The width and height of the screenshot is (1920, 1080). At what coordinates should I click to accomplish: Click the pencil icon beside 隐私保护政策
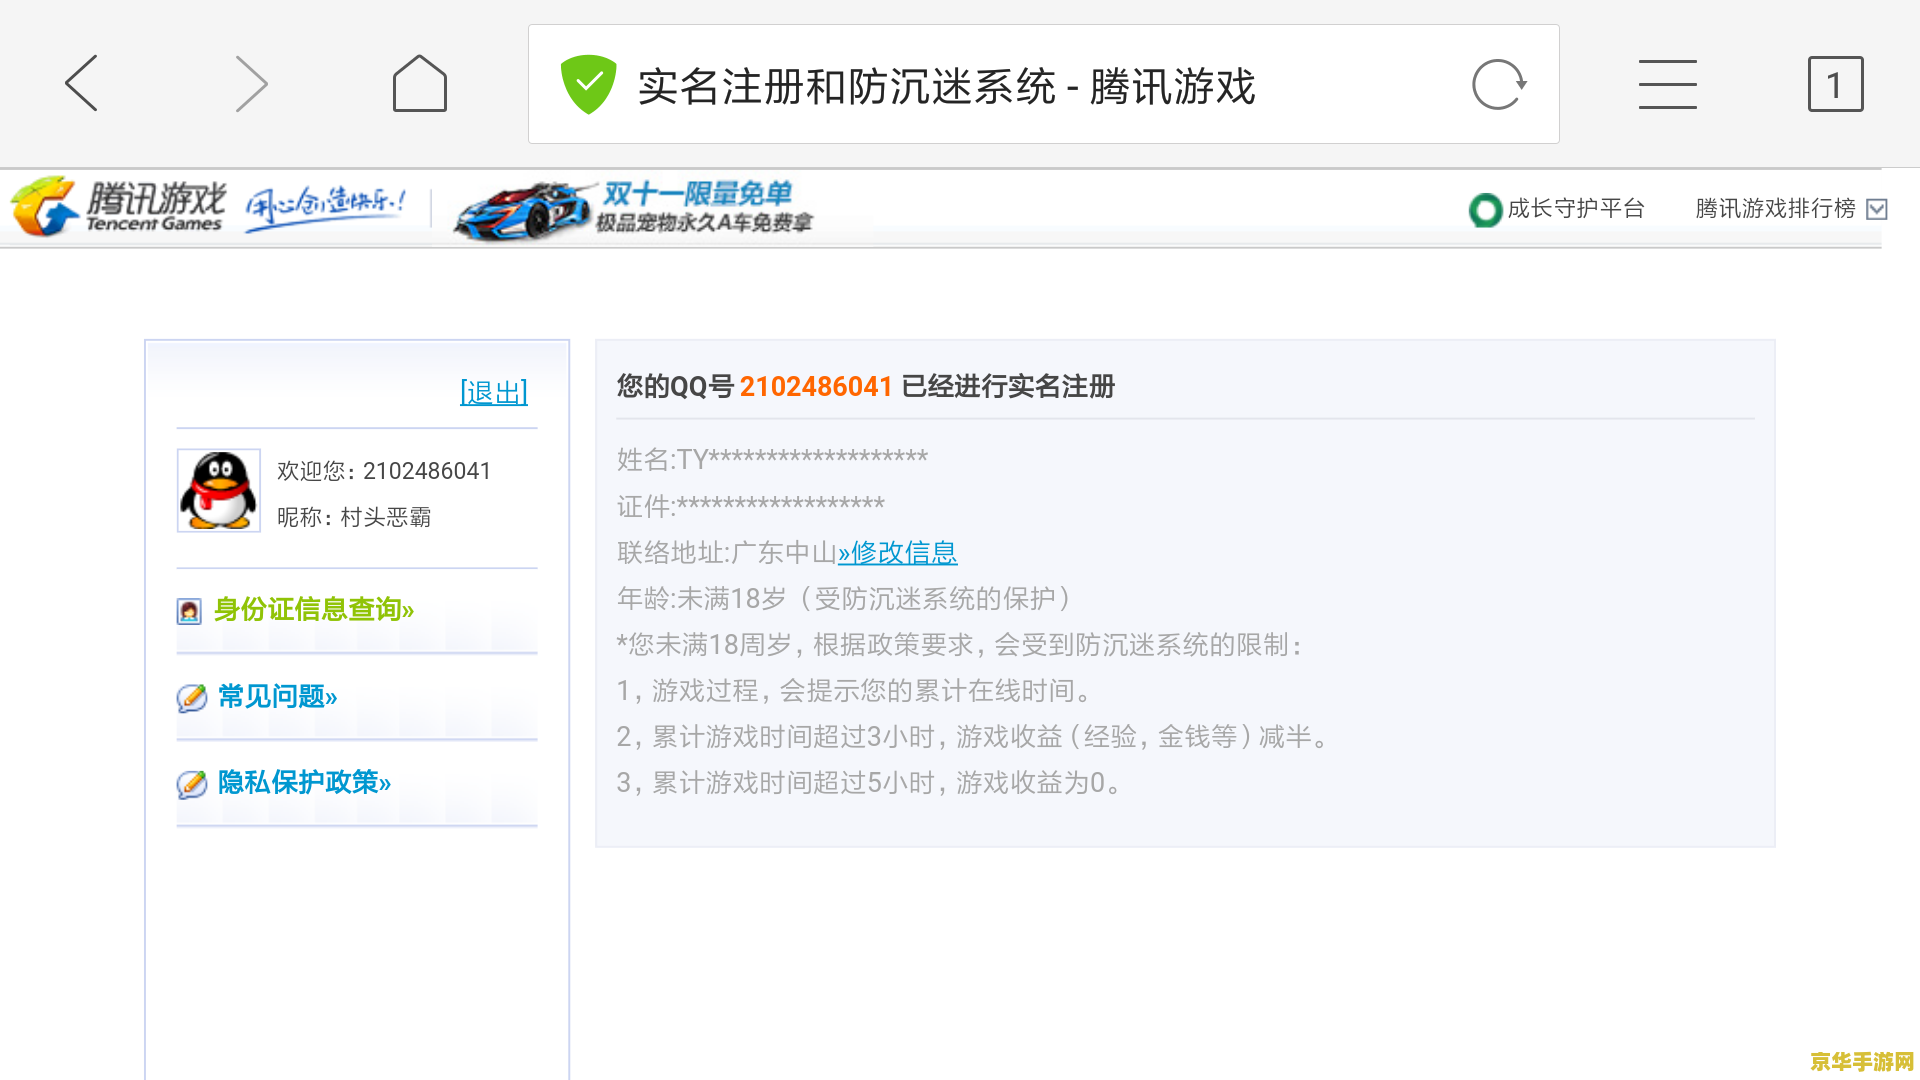(x=191, y=783)
